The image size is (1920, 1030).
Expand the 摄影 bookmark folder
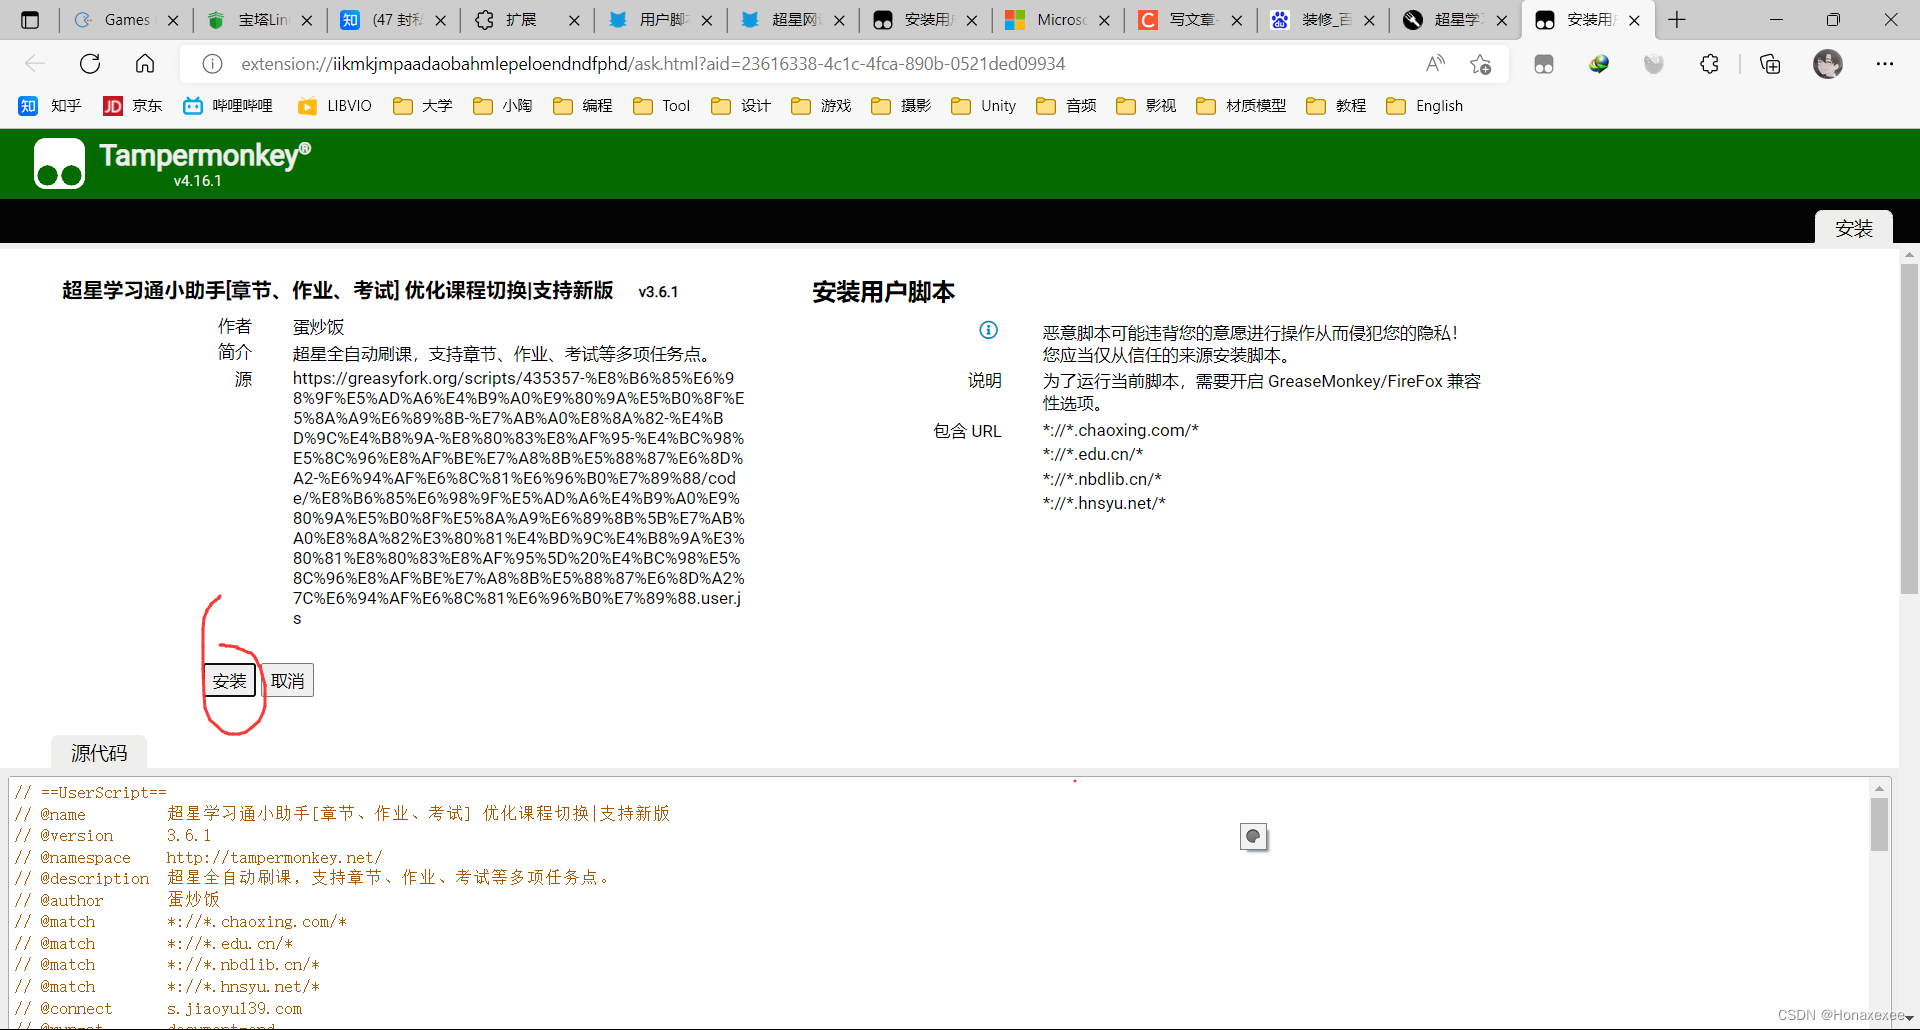tap(901, 106)
